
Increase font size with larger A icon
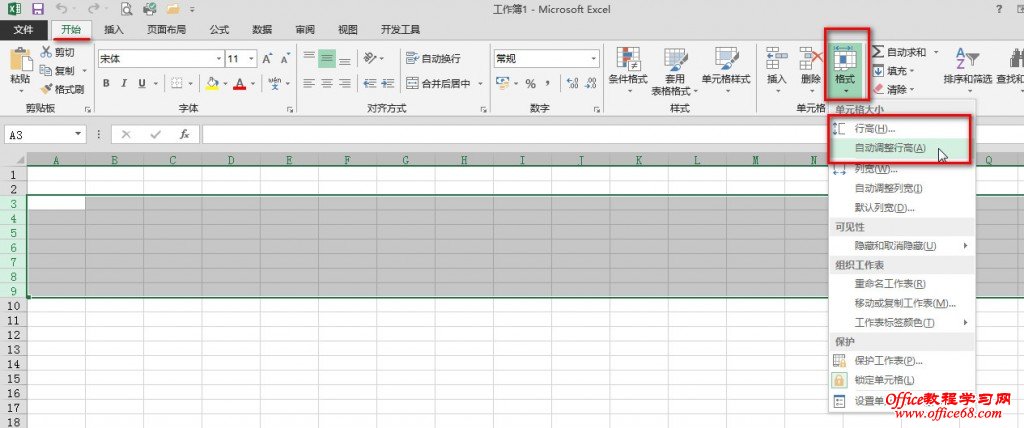(x=267, y=59)
